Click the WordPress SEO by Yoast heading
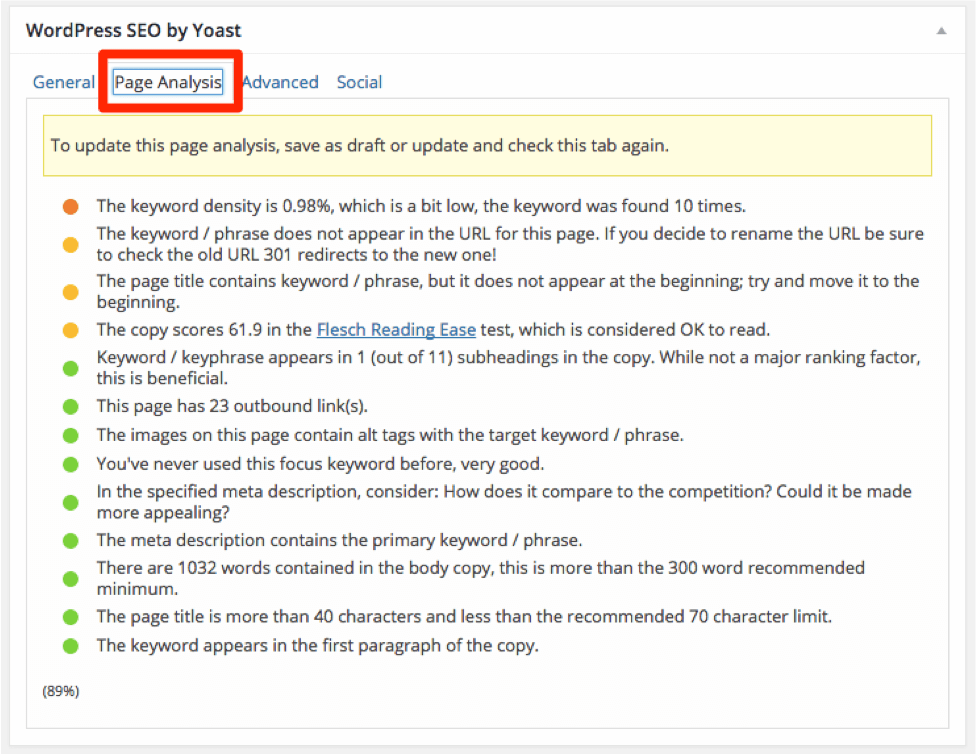Viewport: 976px width, 755px height. (x=133, y=30)
